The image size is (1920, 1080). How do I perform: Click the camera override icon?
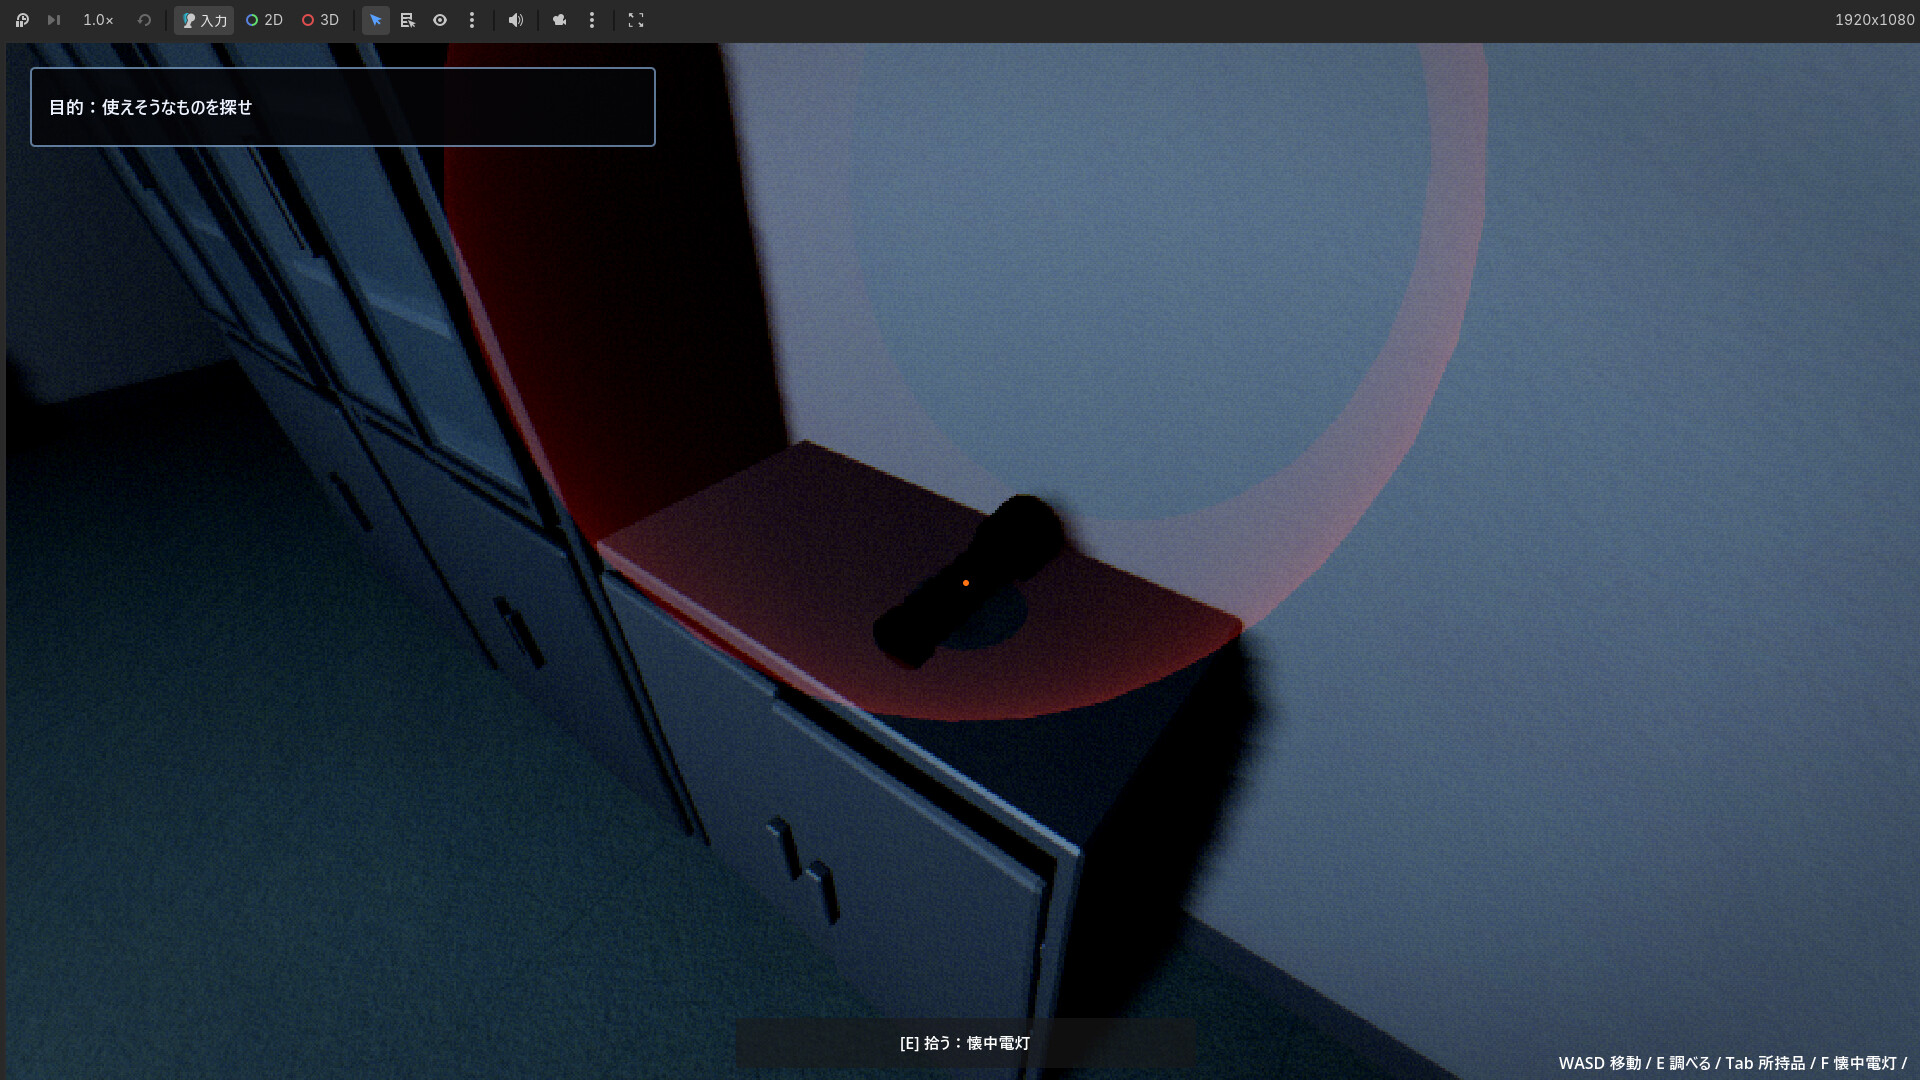(x=560, y=20)
